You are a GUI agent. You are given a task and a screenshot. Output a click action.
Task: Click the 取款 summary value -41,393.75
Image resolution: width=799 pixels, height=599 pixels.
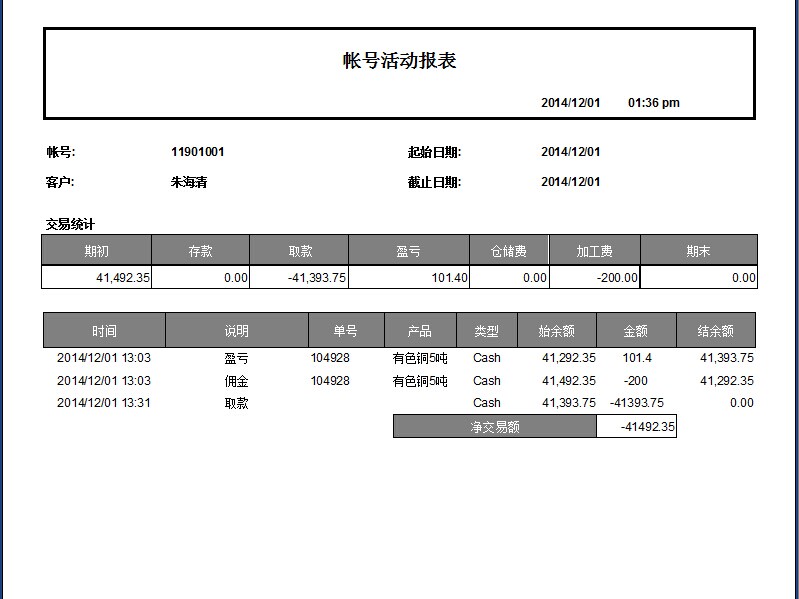click(x=317, y=278)
